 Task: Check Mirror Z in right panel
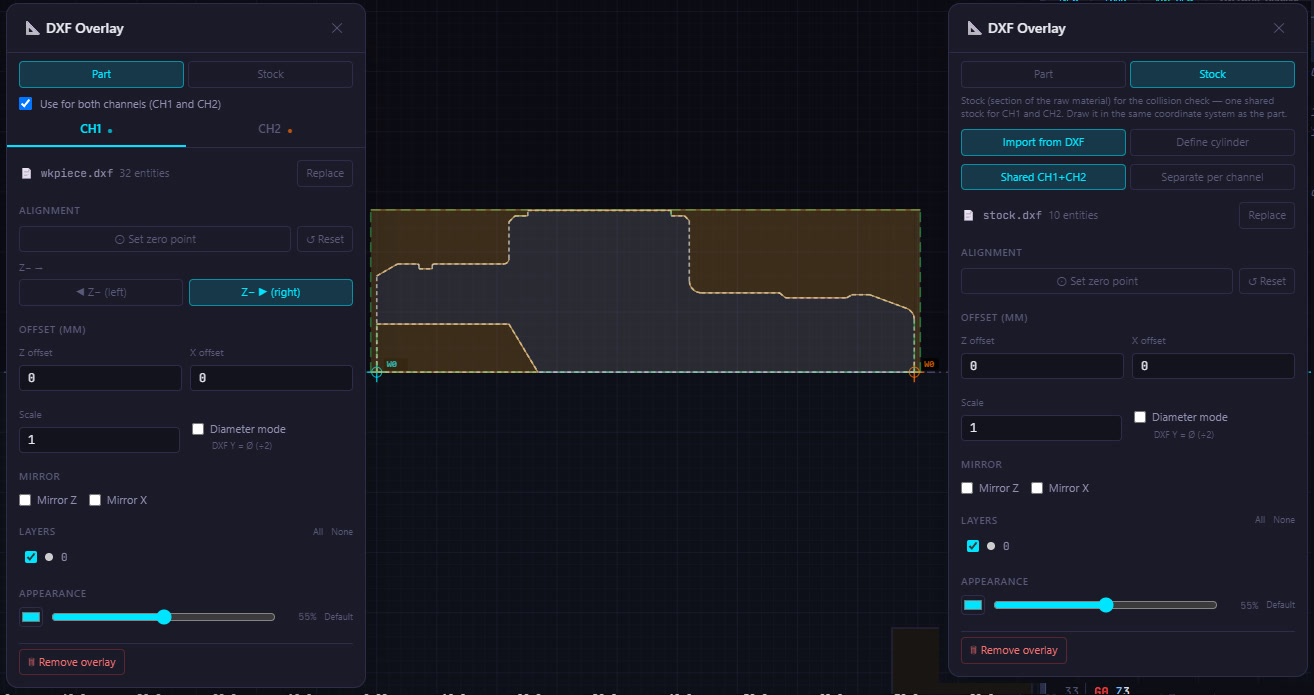click(967, 488)
